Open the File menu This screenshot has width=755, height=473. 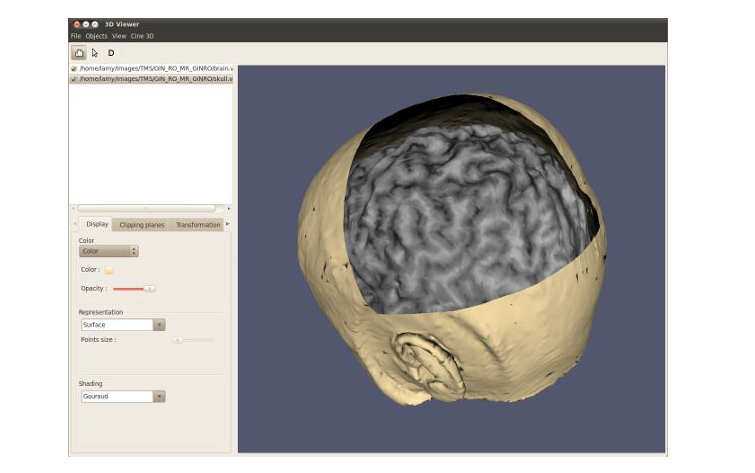pyautogui.click(x=75, y=36)
